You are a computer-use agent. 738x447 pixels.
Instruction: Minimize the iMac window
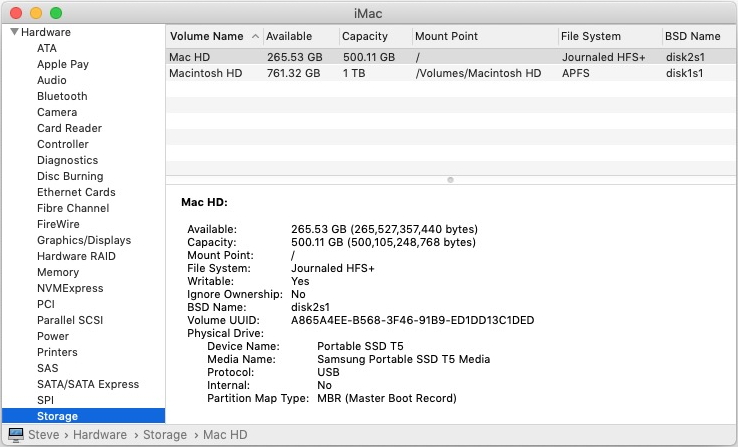click(x=36, y=13)
